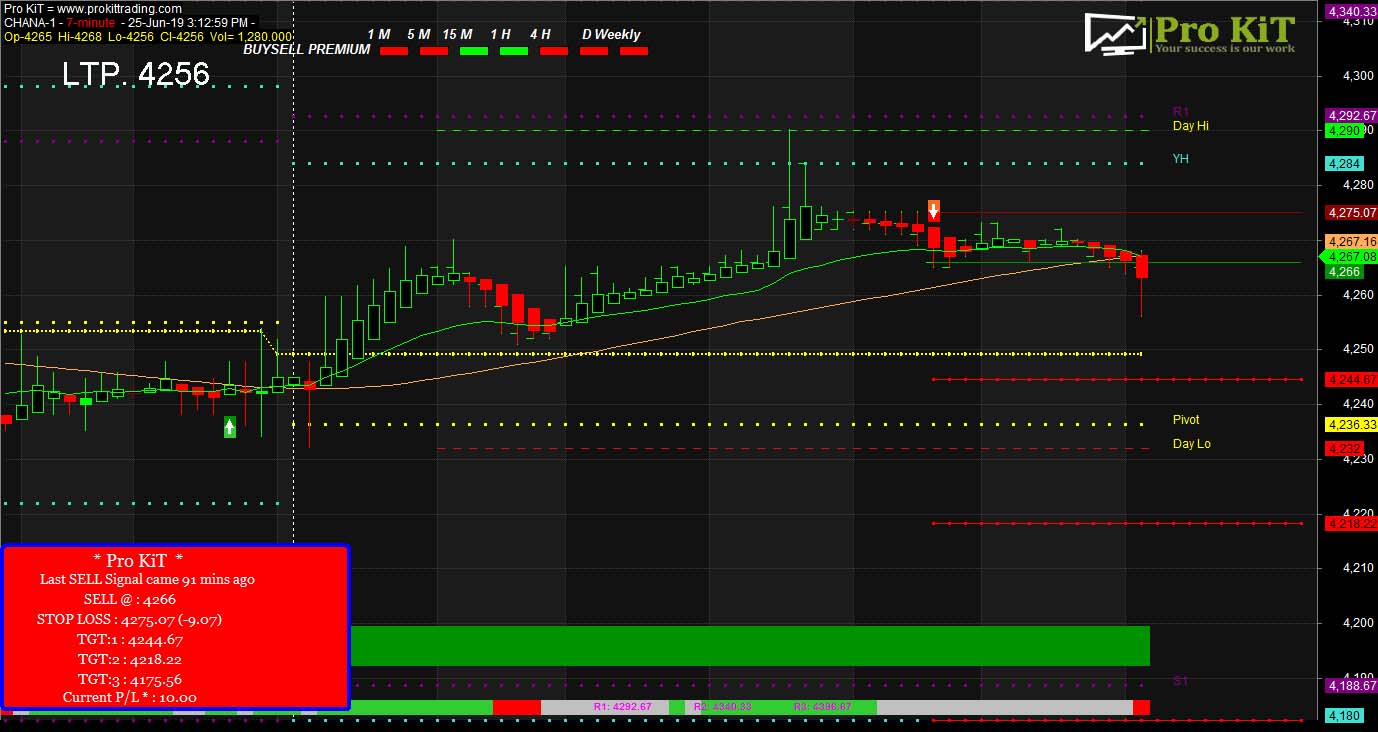Click the 1 M red trend indicator bar
1378x732 pixels.
click(x=394, y=50)
